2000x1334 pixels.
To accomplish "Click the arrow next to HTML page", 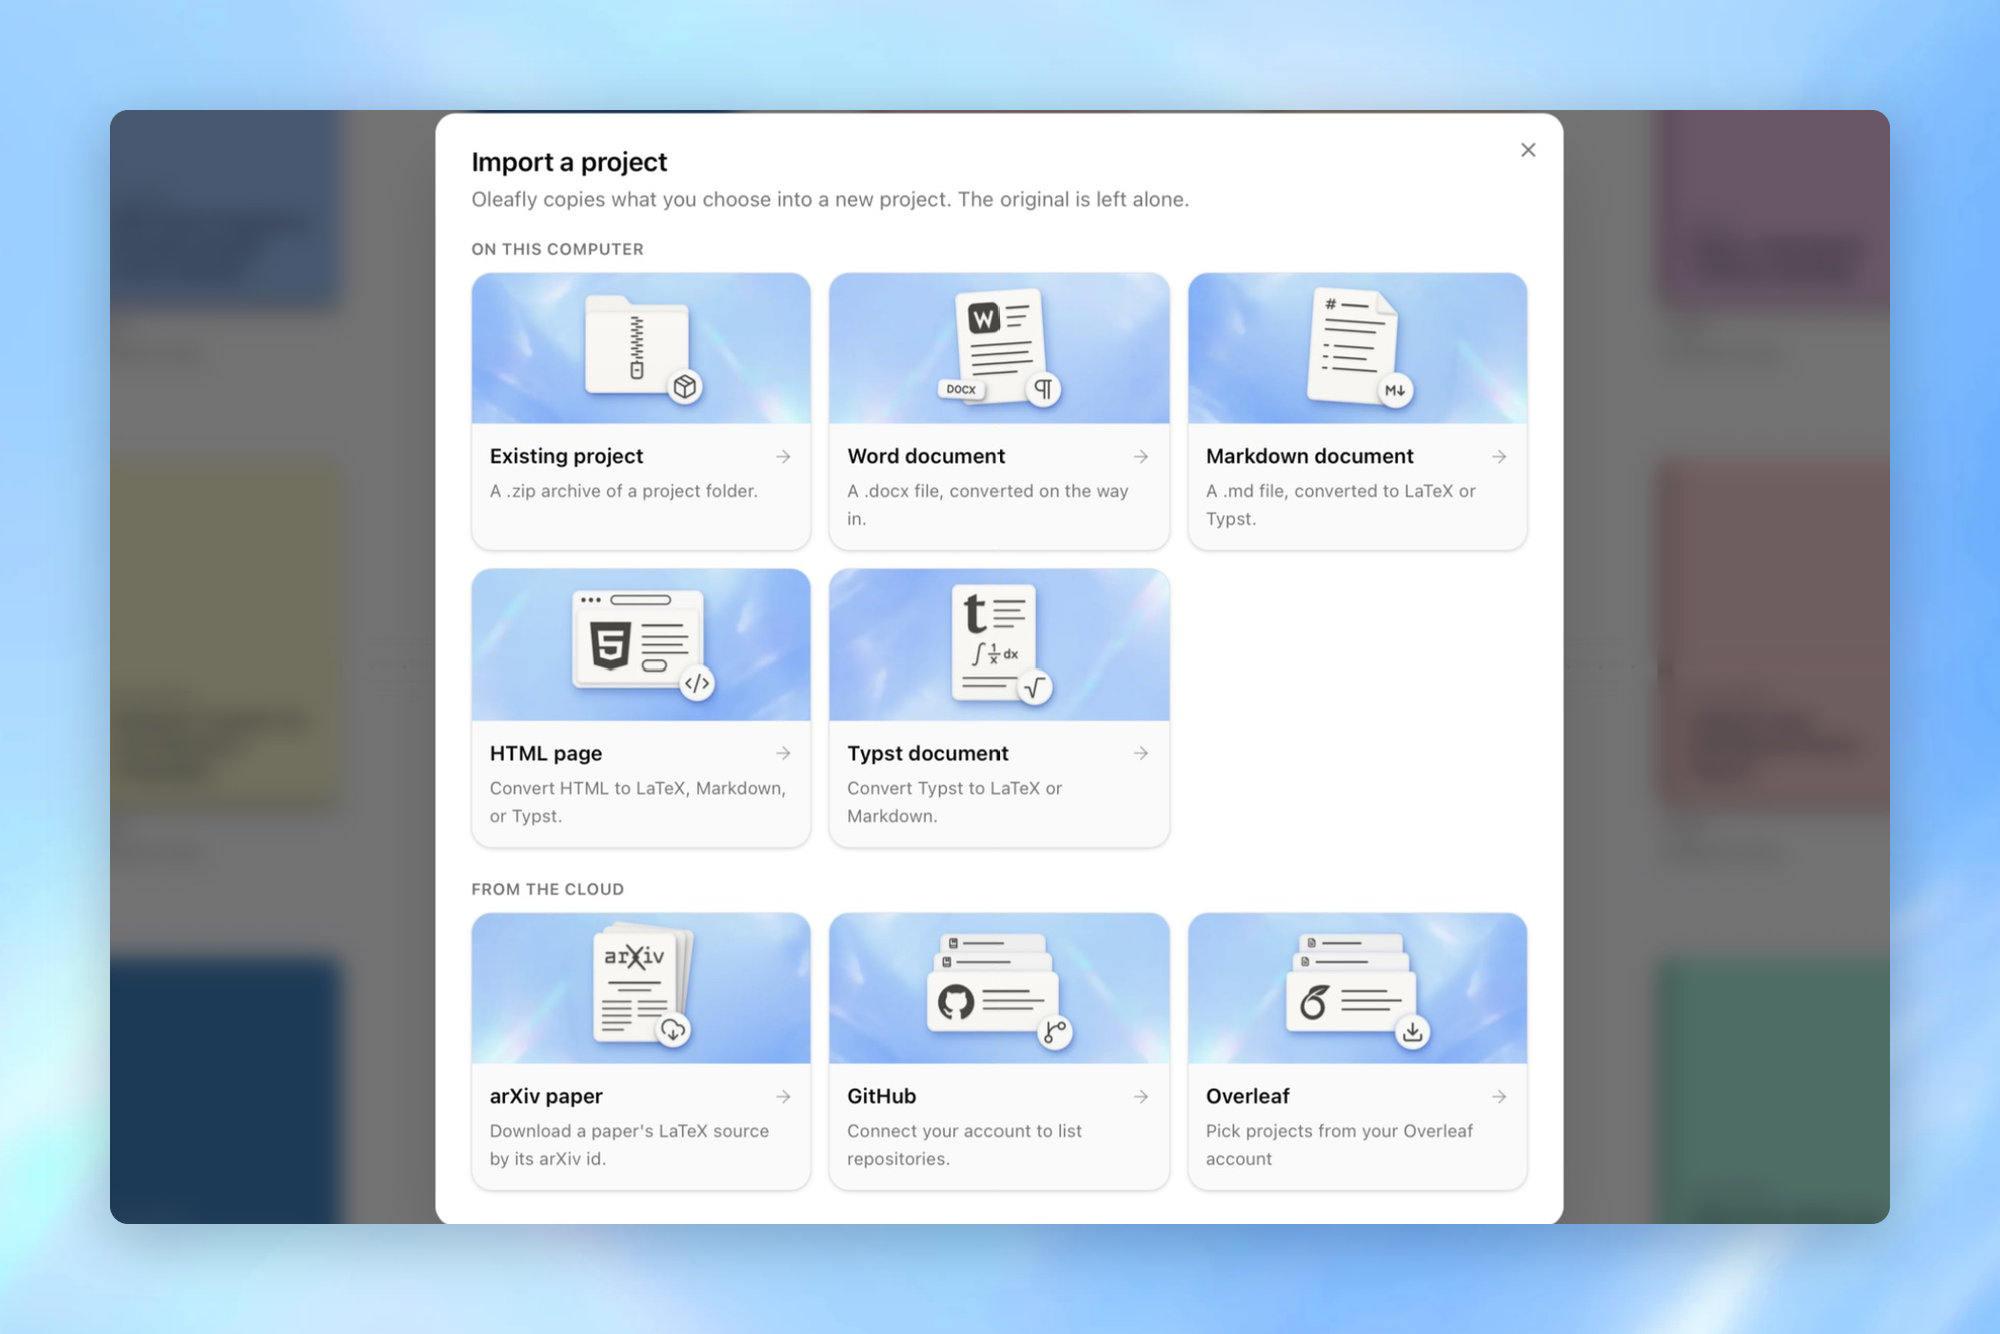I will 783,753.
